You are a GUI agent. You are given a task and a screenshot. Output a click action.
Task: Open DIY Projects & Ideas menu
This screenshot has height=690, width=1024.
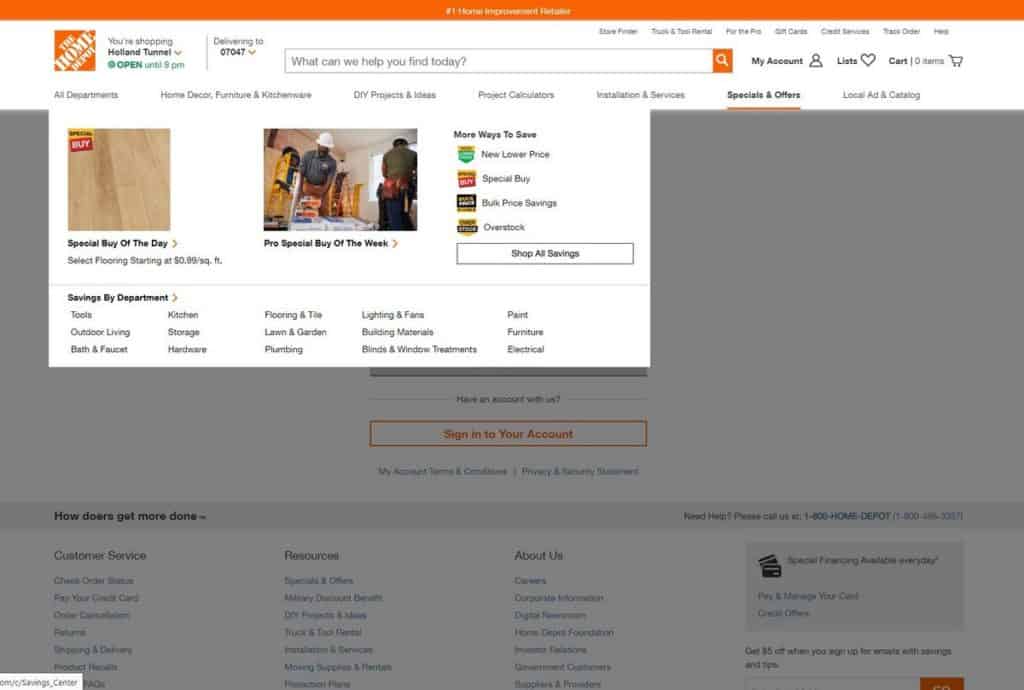[x=394, y=95]
